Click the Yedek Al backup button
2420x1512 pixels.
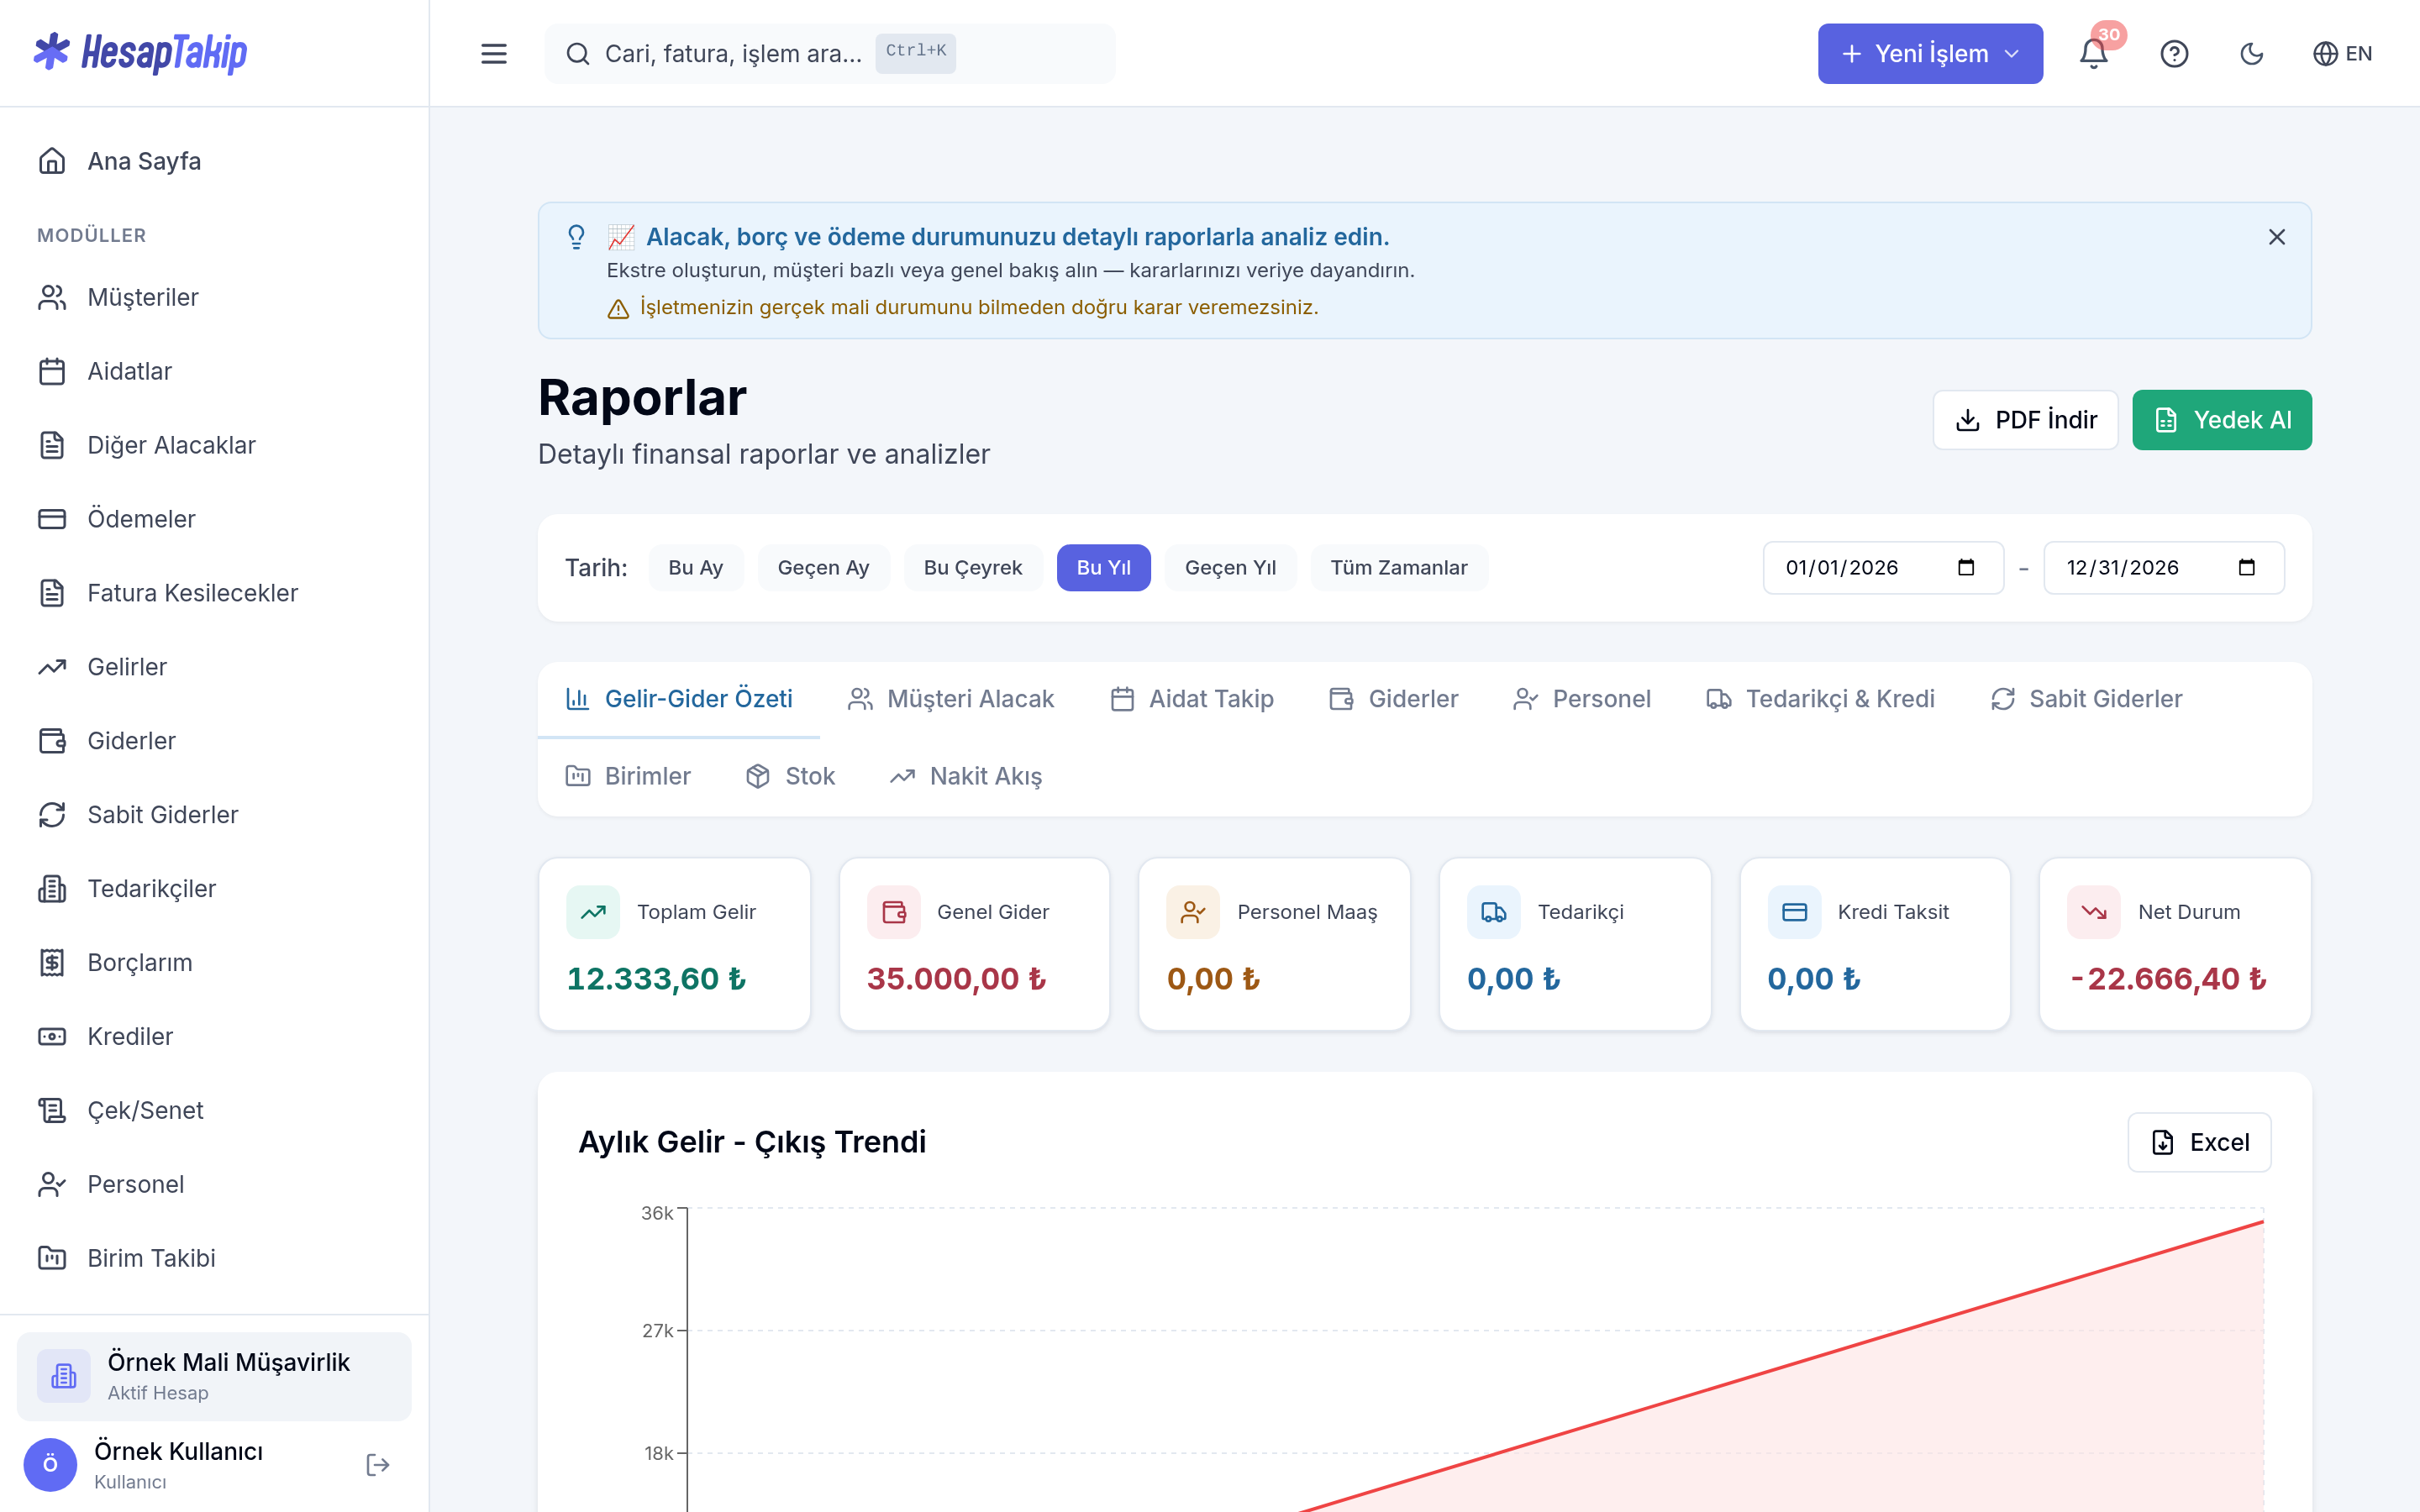pos(2222,420)
